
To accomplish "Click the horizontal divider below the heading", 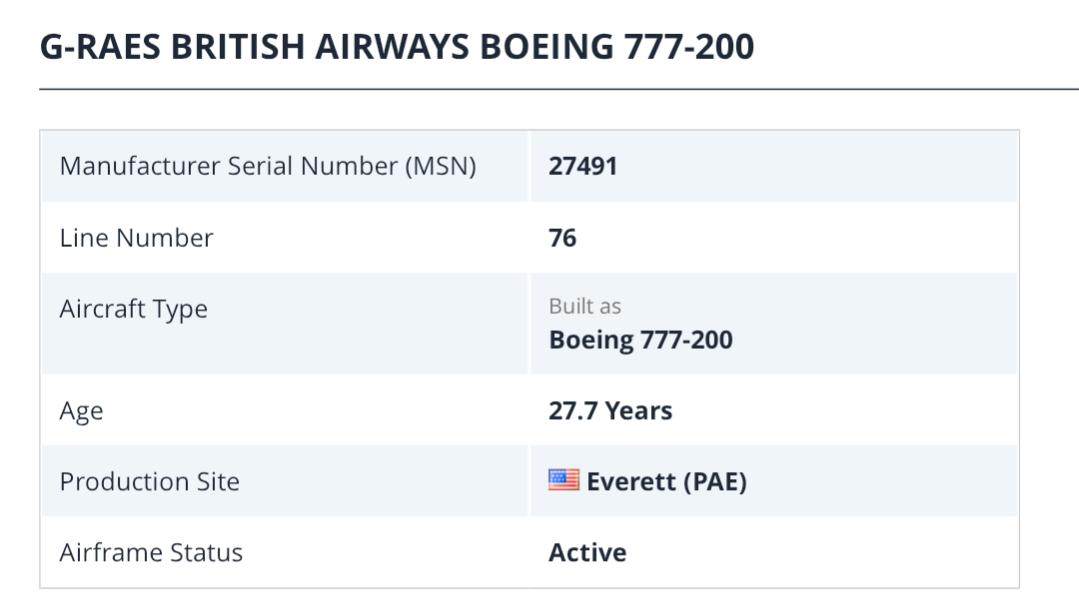I will click(x=540, y=89).
